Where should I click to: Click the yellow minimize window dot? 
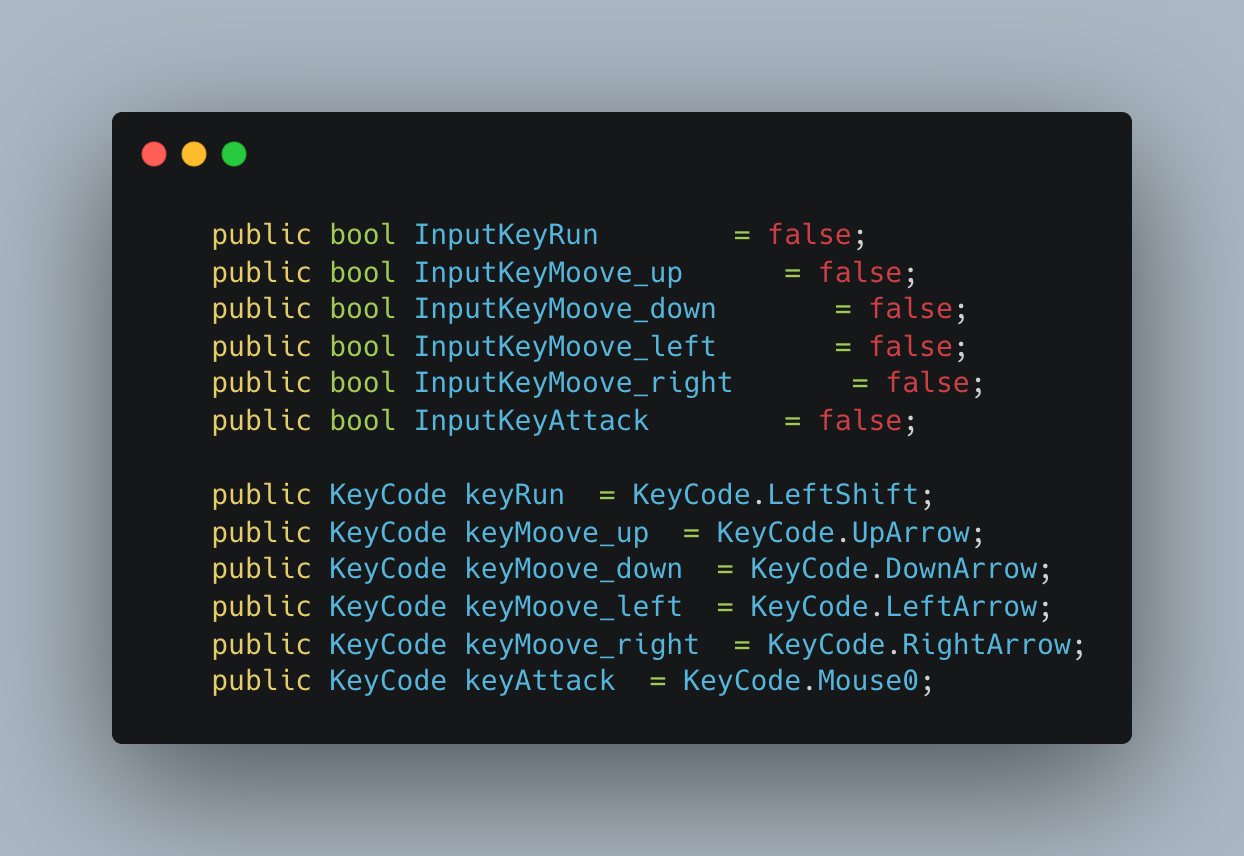pos(194,154)
